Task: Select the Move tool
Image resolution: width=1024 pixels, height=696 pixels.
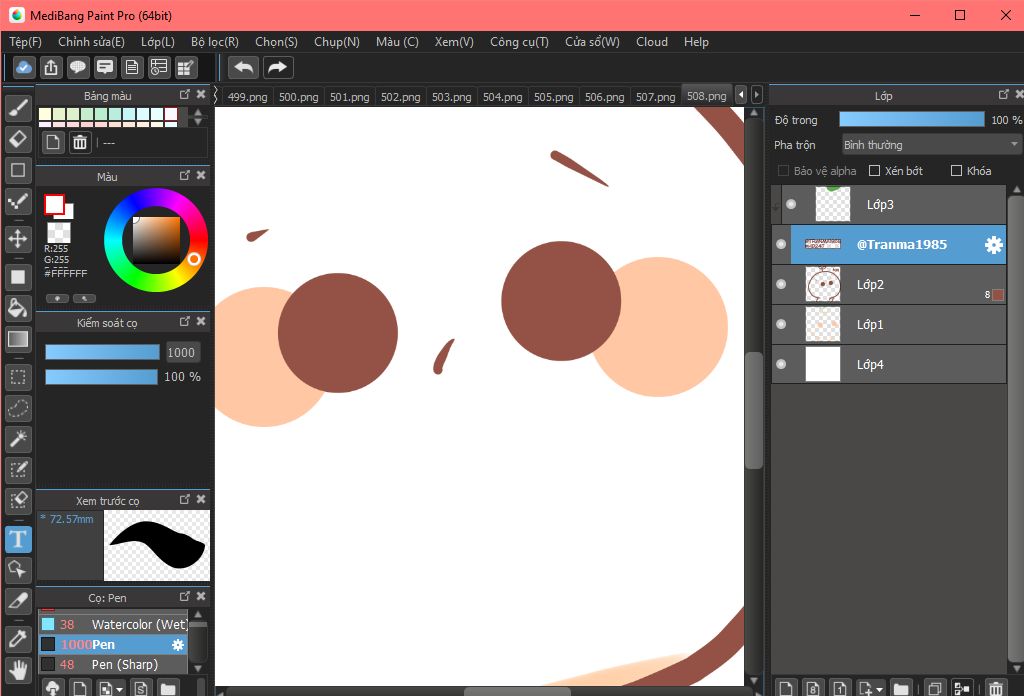Action: pos(18,238)
